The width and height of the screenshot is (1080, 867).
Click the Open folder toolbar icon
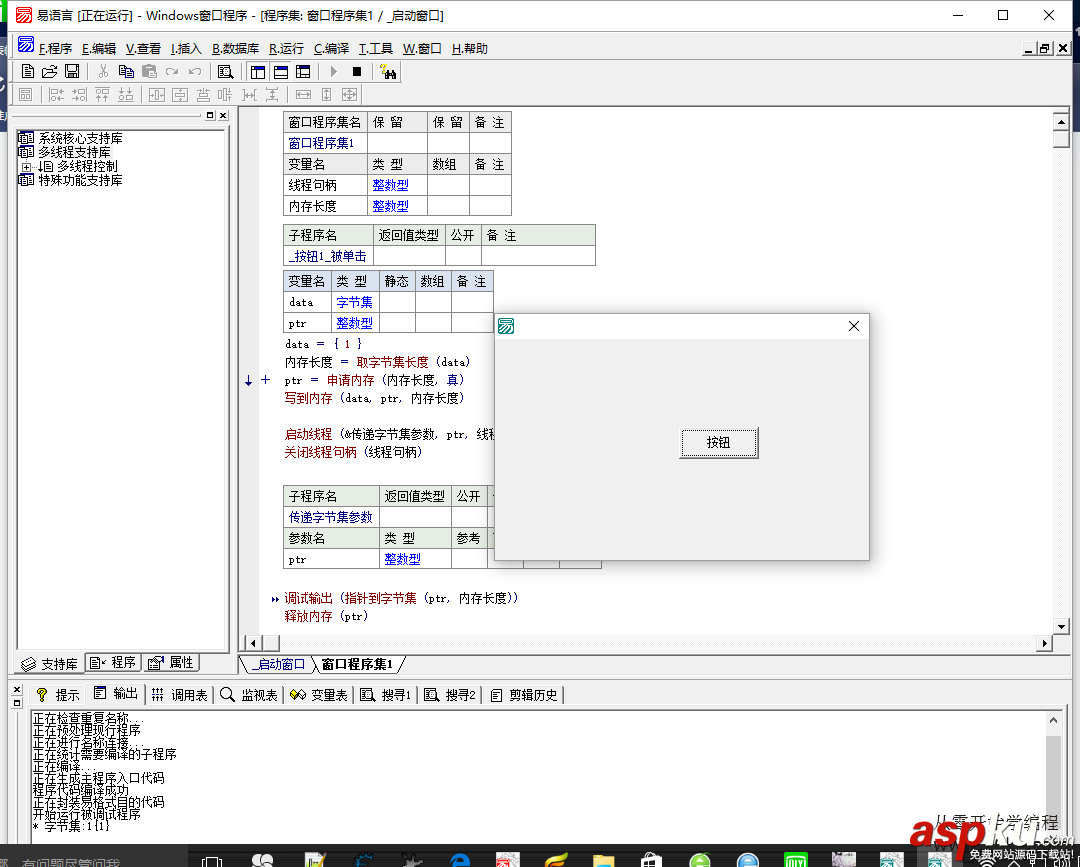[x=49, y=72]
